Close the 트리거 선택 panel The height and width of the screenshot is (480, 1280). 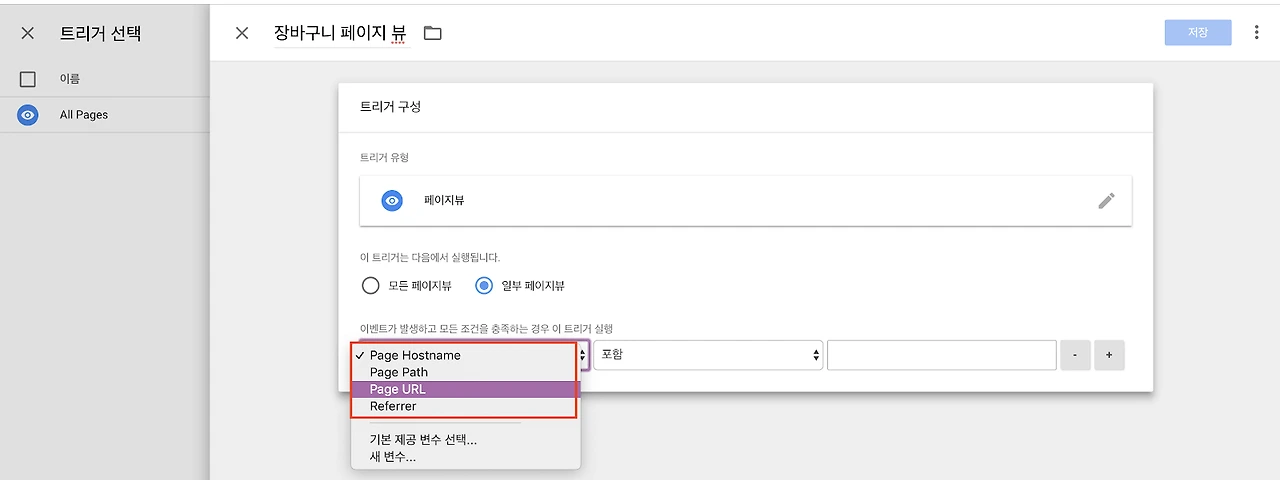(x=28, y=33)
